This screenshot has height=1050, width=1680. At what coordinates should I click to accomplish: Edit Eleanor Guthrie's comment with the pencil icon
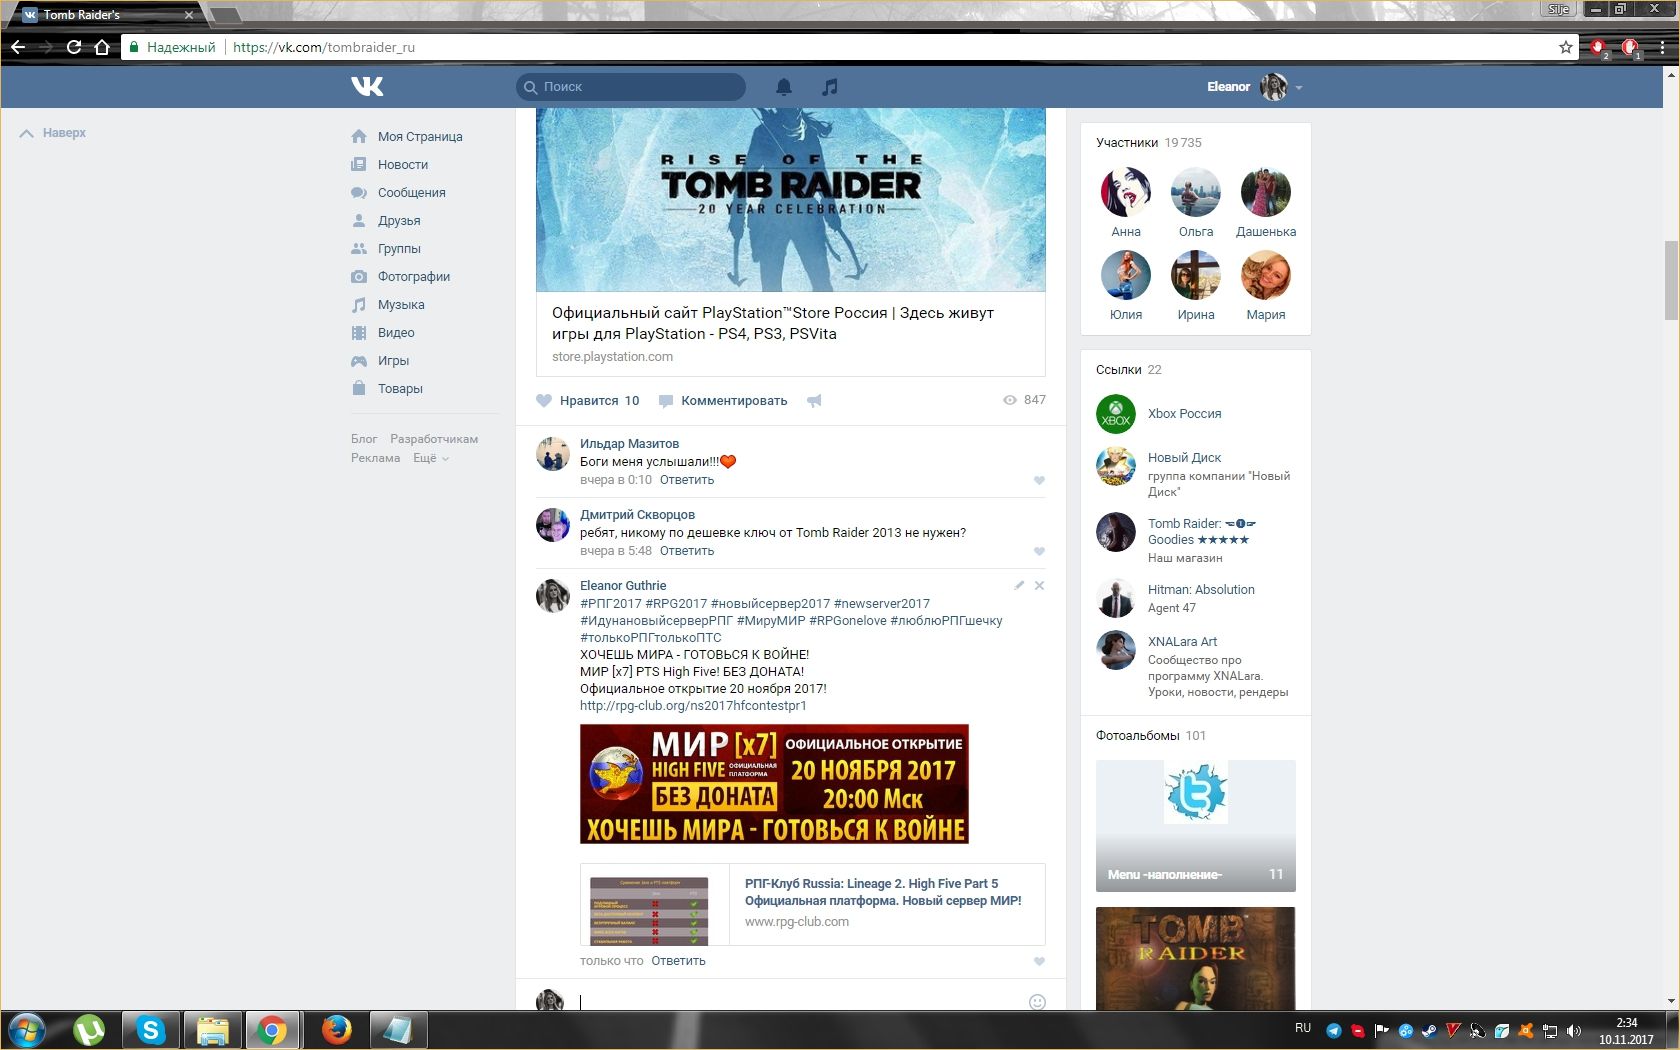click(x=1019, y=585)
